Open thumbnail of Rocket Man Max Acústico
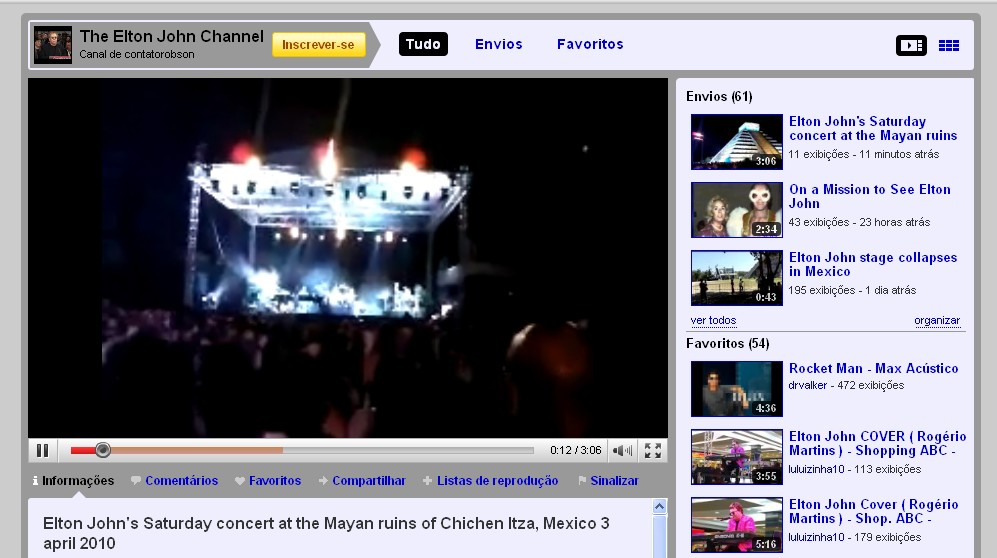 [x=737, y=389]
